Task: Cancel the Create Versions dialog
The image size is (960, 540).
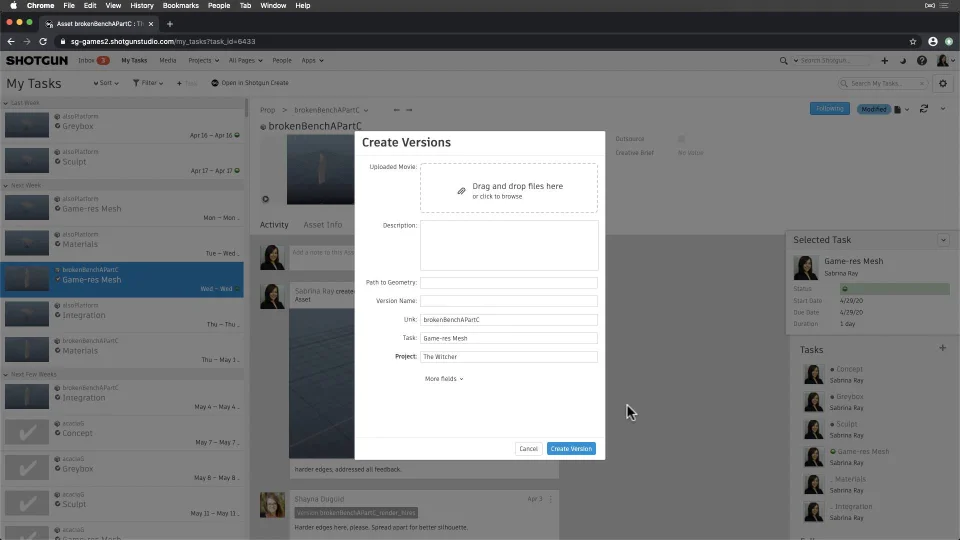Action: [x=528, y=449]
